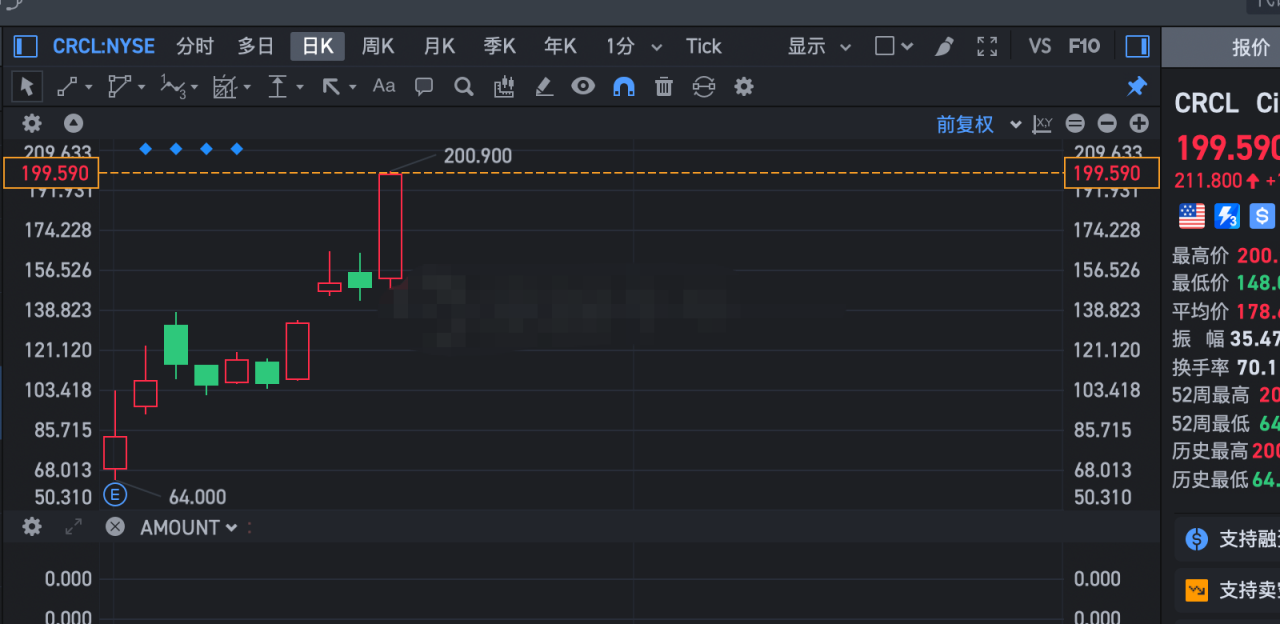Viewport: 1280px width, 624px height.
Task: Select the eraser highlighter tool
Action: (544, 87)
